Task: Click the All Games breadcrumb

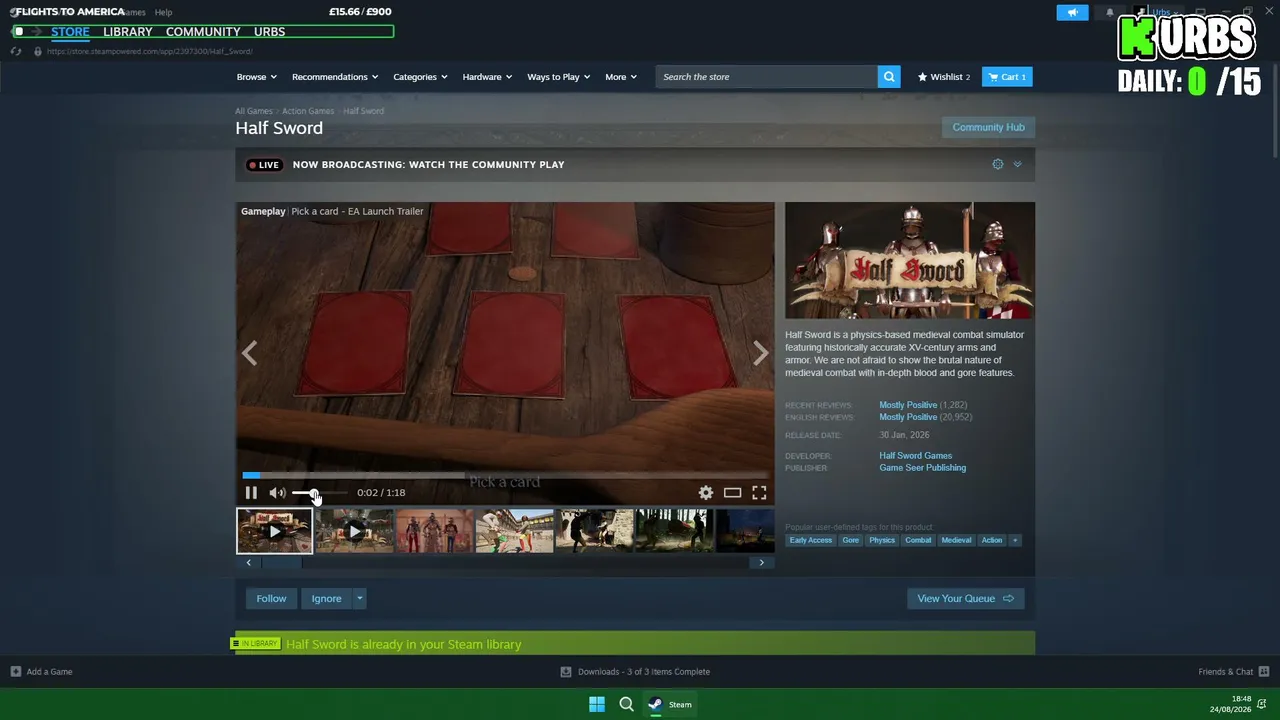Action: pos(254,111)
